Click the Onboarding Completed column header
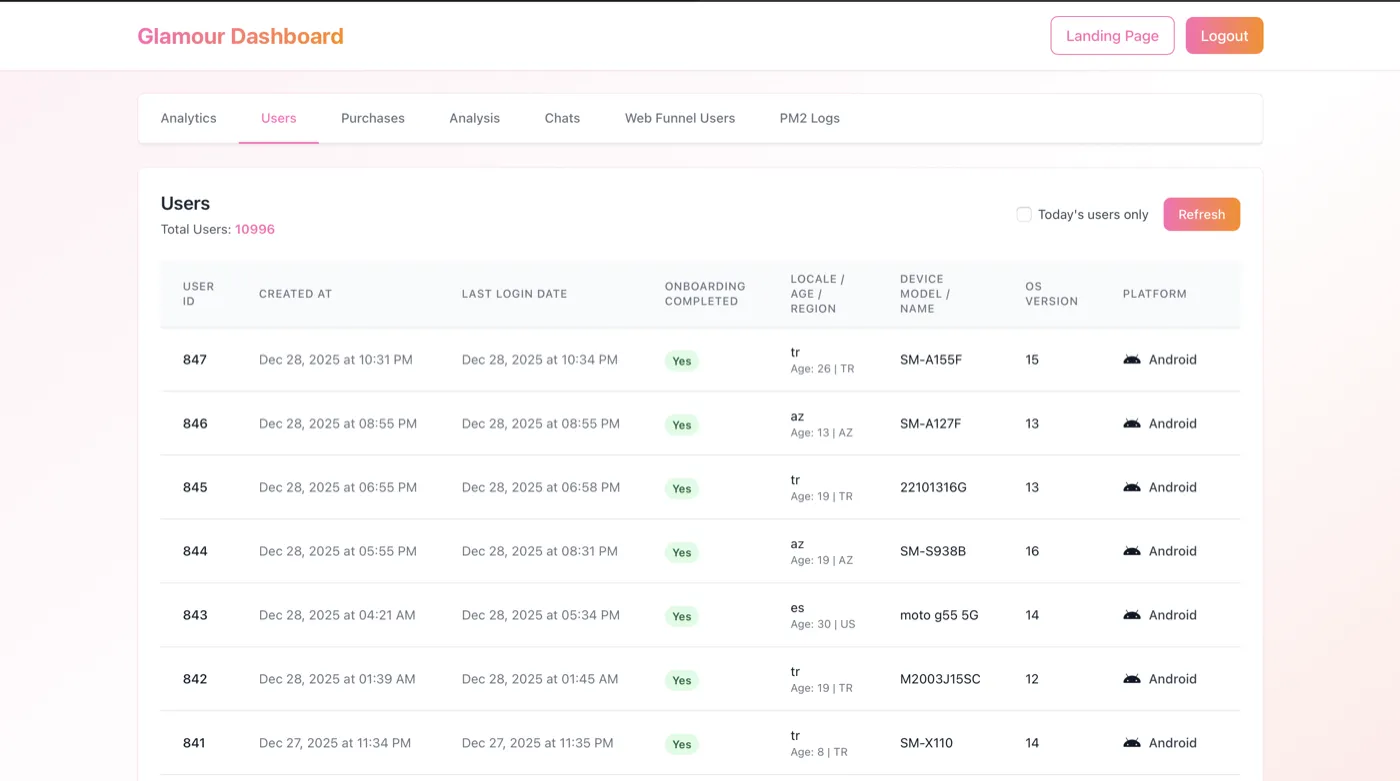This screenshot has width=1400, height=781. coord(705,294)
